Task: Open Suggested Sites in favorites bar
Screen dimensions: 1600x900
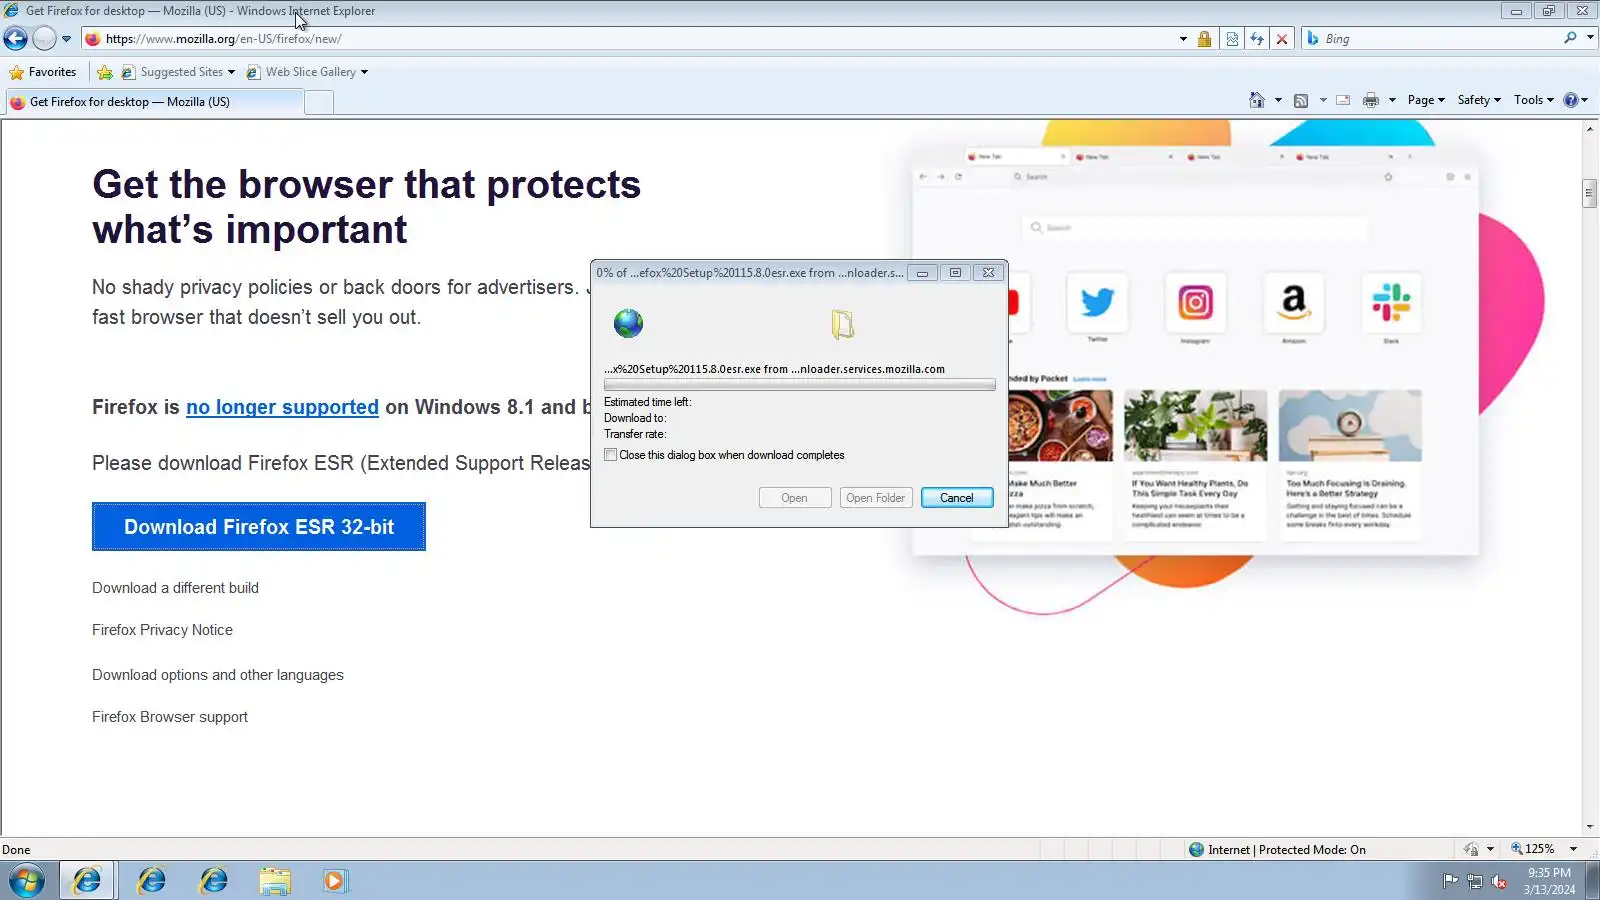Action: (x=178, y=72)
